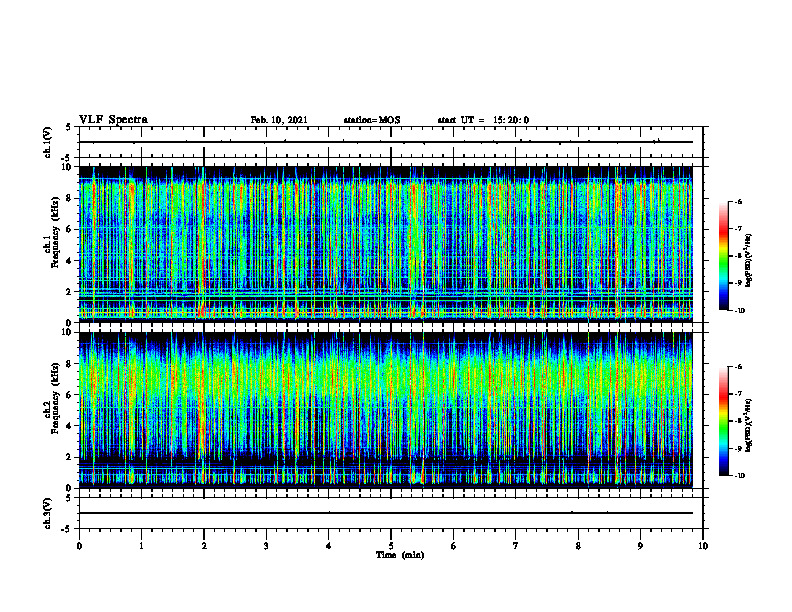Click time axis tick label '7'

coord(516,546)
